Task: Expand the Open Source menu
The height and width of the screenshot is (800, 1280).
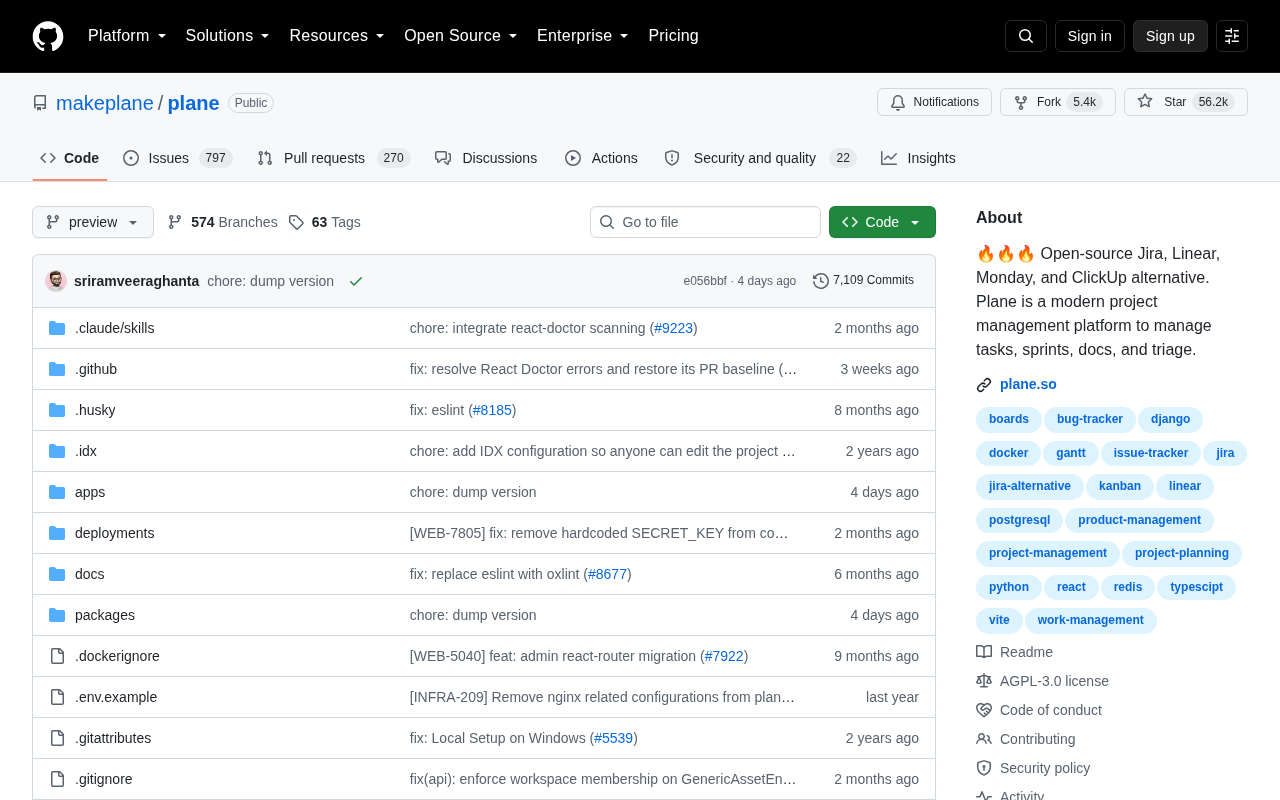Action: [x=461, y=36]
